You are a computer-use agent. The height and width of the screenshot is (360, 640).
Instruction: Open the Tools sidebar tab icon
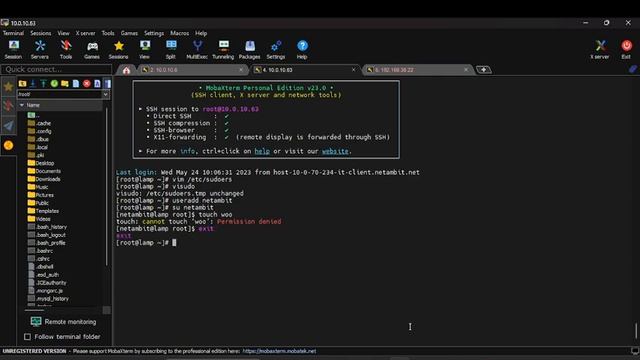tap(8, 106)
